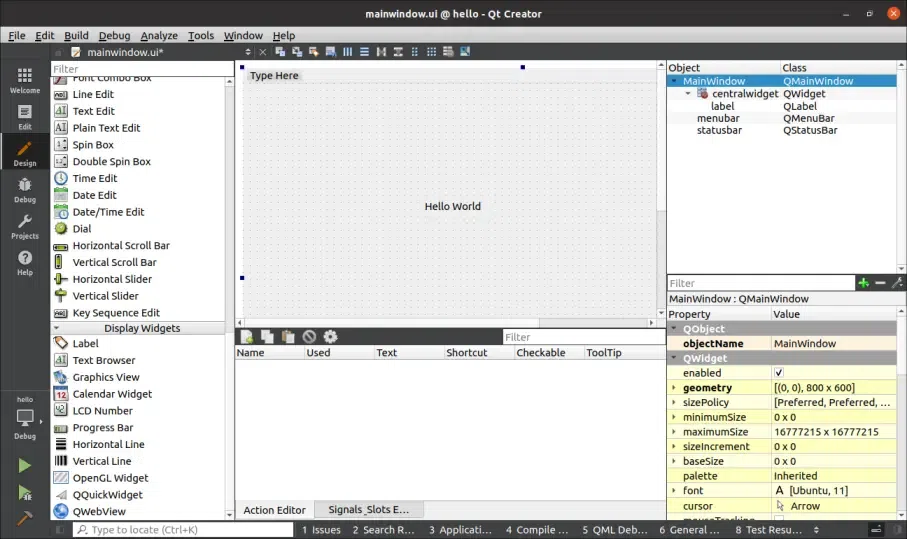
Task: Open Edit mode in left sidebar
Action: [24, 117]
